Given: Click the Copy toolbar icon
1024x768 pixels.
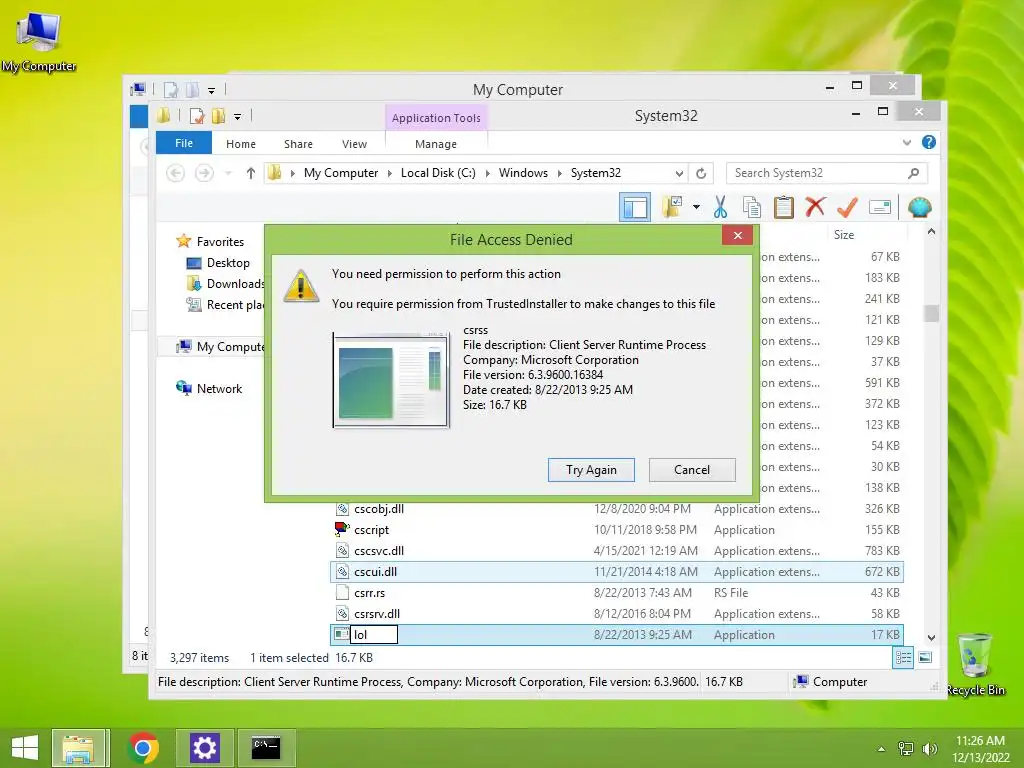Looking at the screenshot, I should (752, 208).
